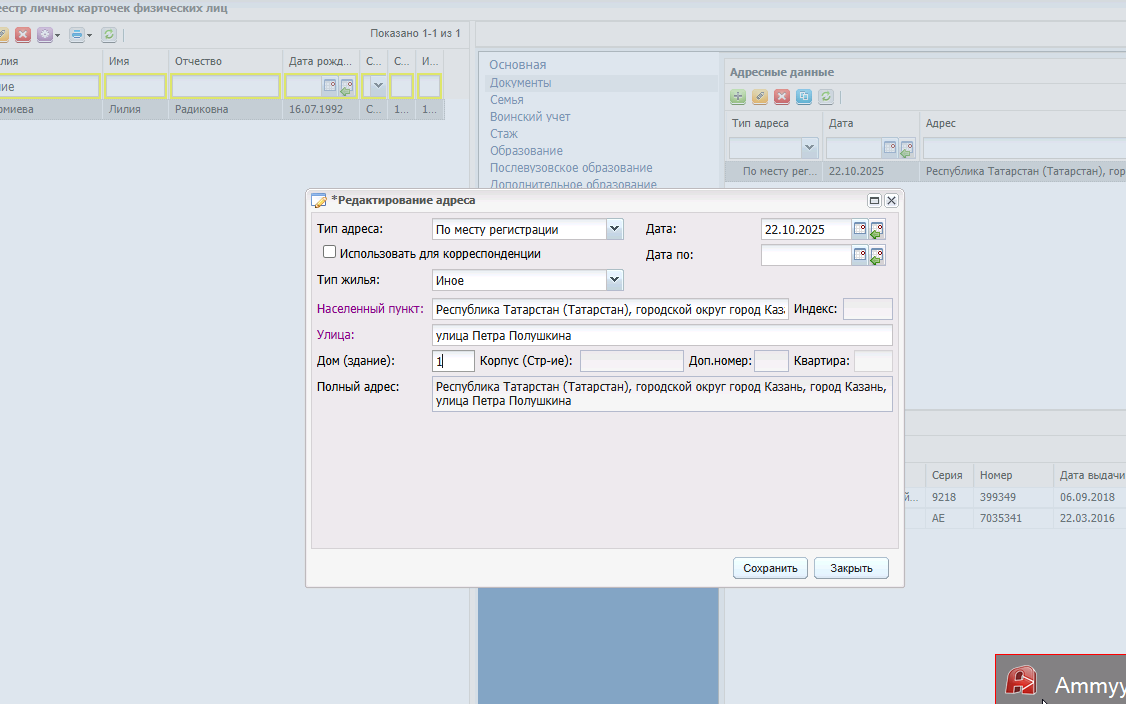Screen dimensions: 1126x704
Task: Open Тип адреса filter dropdown in grid
Action: pos(809,148)
